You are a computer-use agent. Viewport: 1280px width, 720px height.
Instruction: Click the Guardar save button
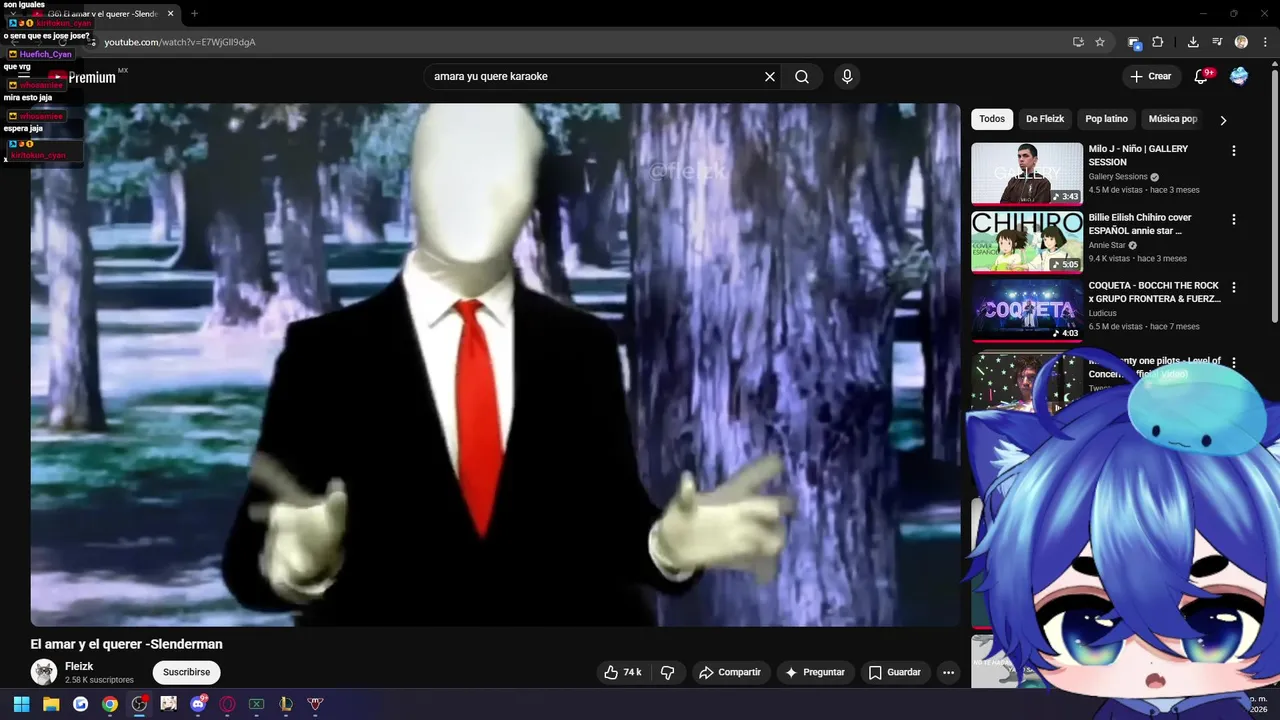[894, 672]
